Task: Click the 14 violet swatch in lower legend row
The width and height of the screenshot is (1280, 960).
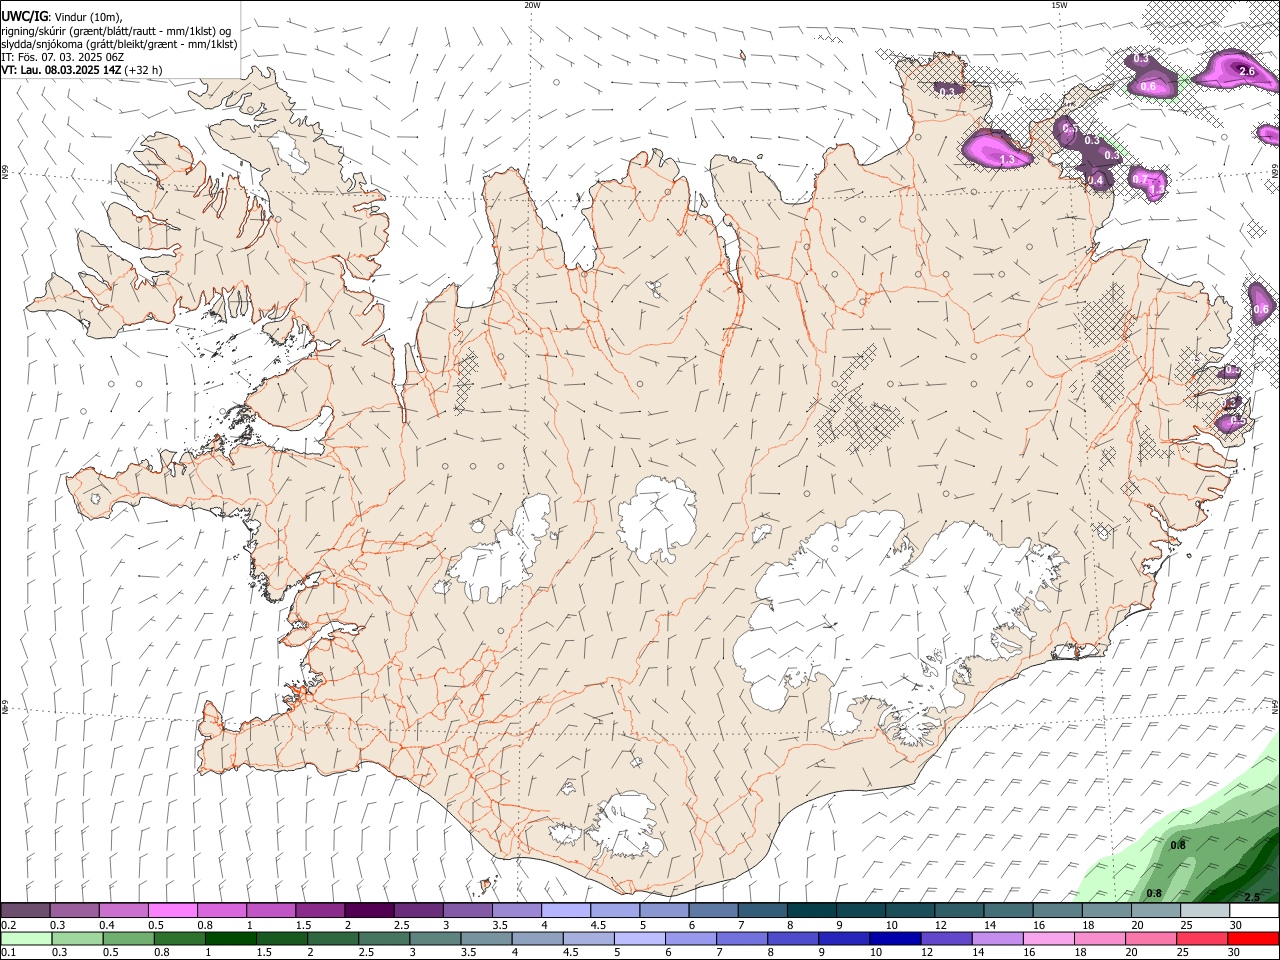Action: pyautogui.click(x=998, y=939)
